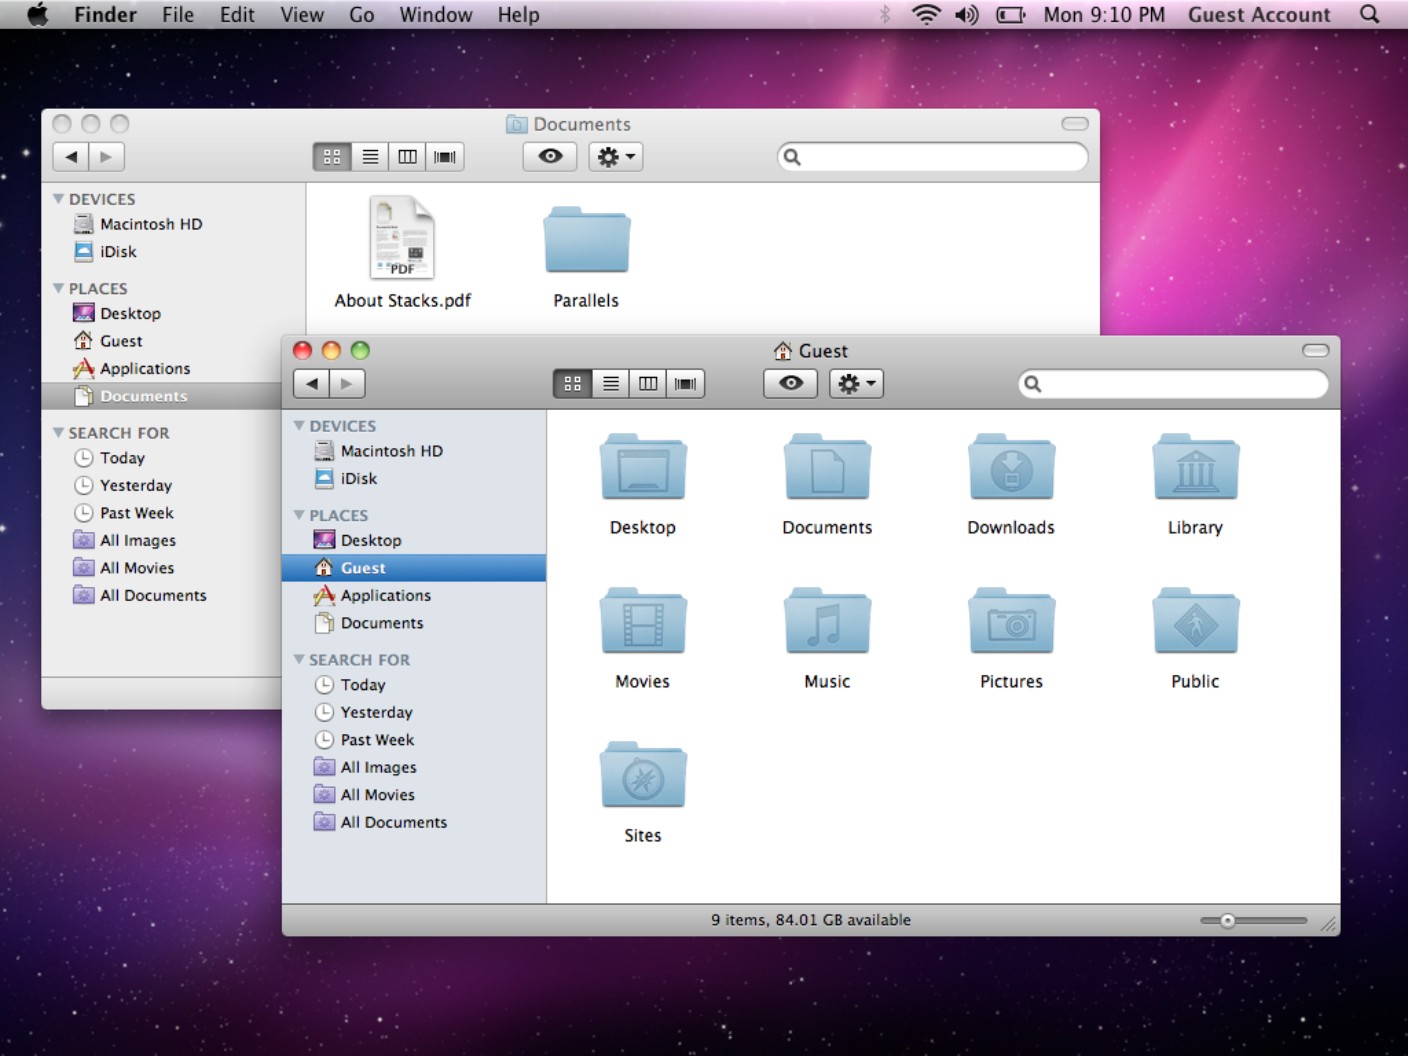Open the Library folder icon
Viewport: 1408px width, 1056px height.
(1195, 468)
